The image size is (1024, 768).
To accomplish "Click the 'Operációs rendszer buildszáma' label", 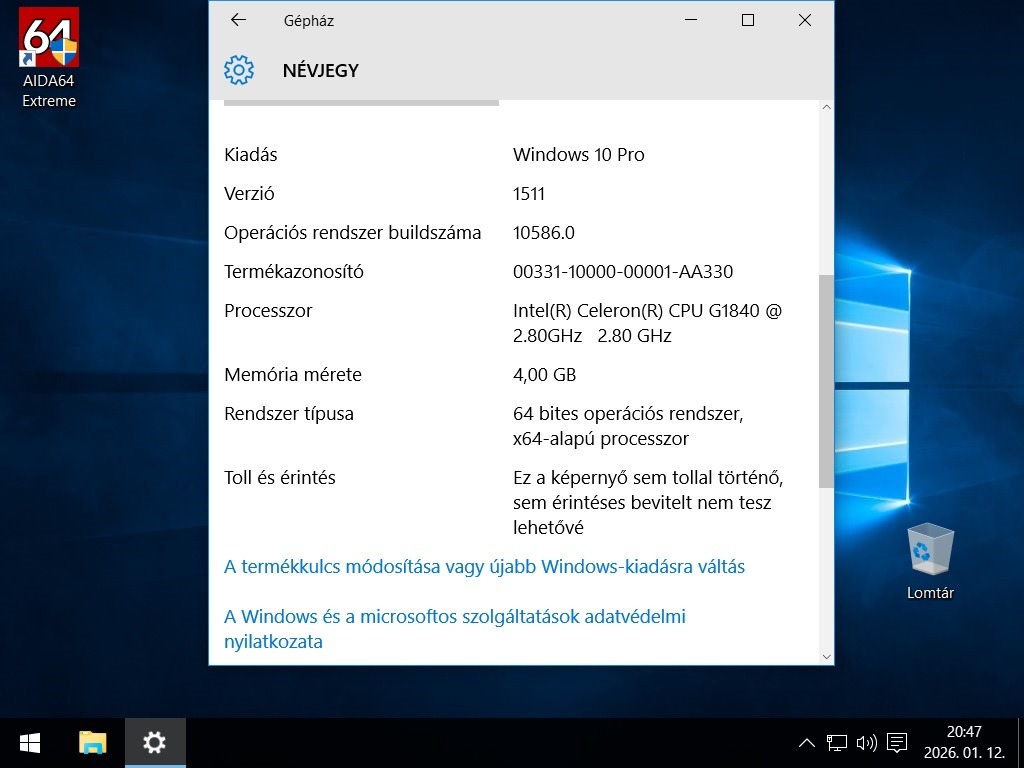I will tap(353, 233).
